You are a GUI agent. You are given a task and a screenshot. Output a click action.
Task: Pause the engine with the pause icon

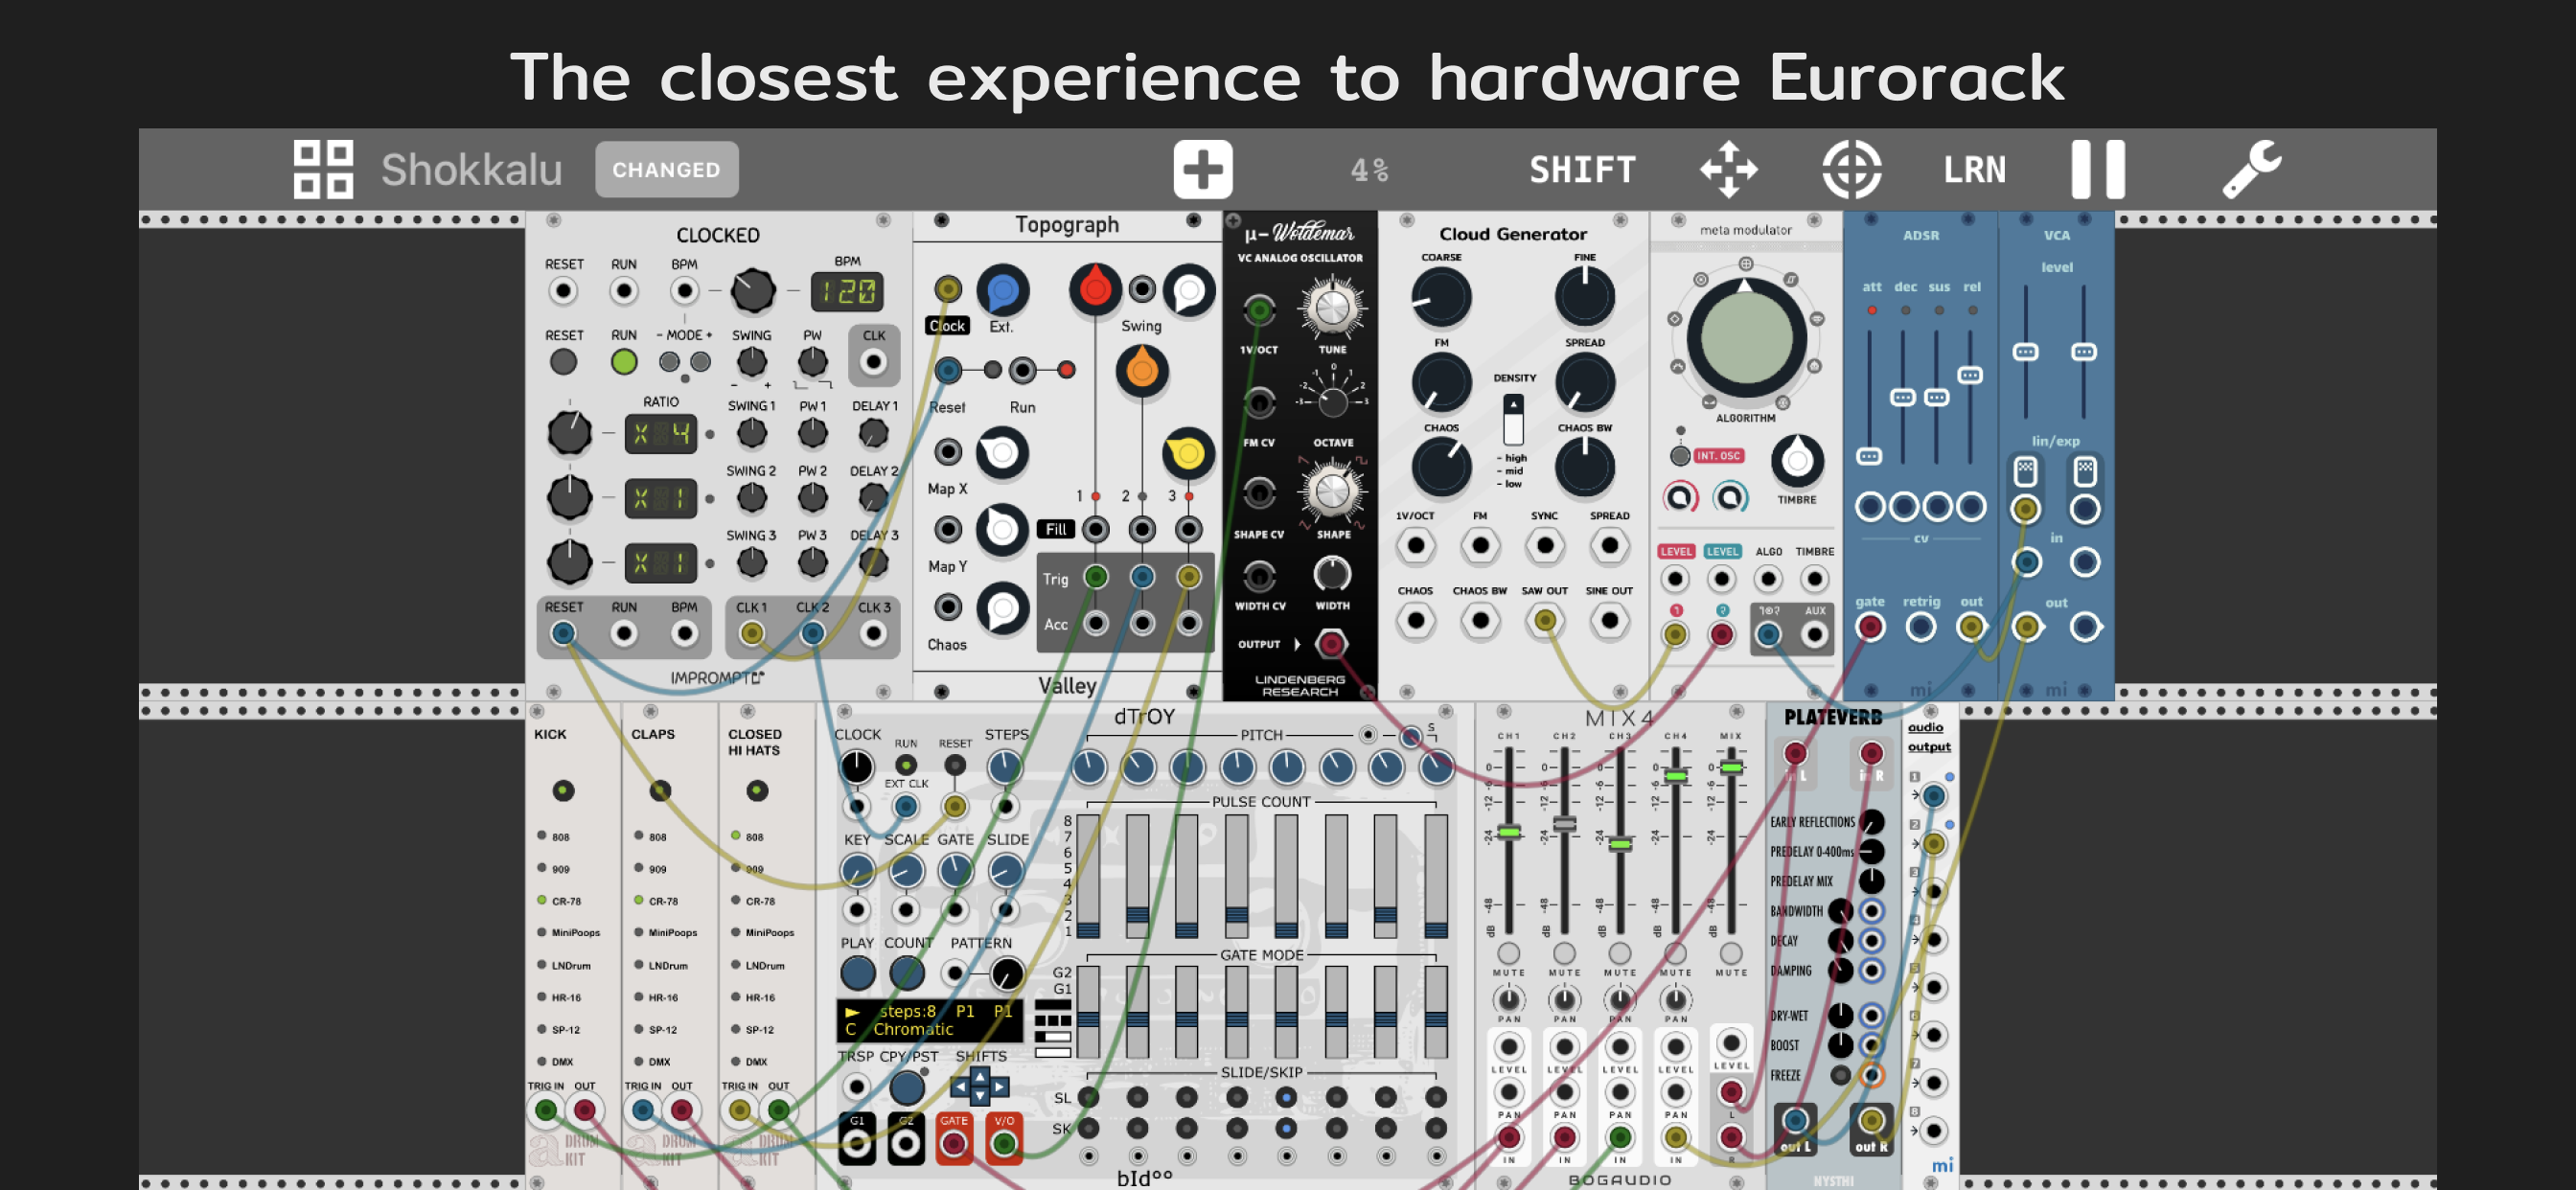coord(2097,168)
